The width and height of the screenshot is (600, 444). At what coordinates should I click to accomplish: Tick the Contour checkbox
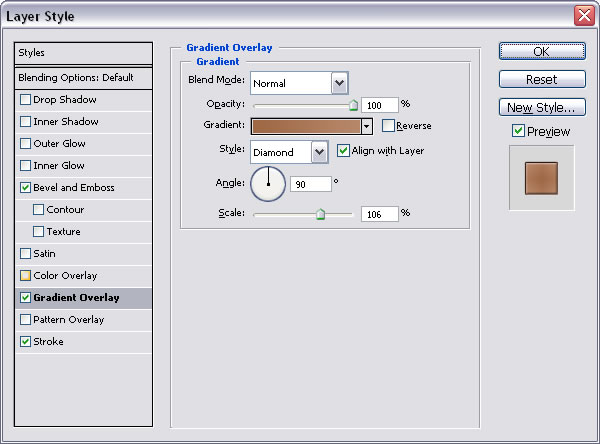point(38,210)
